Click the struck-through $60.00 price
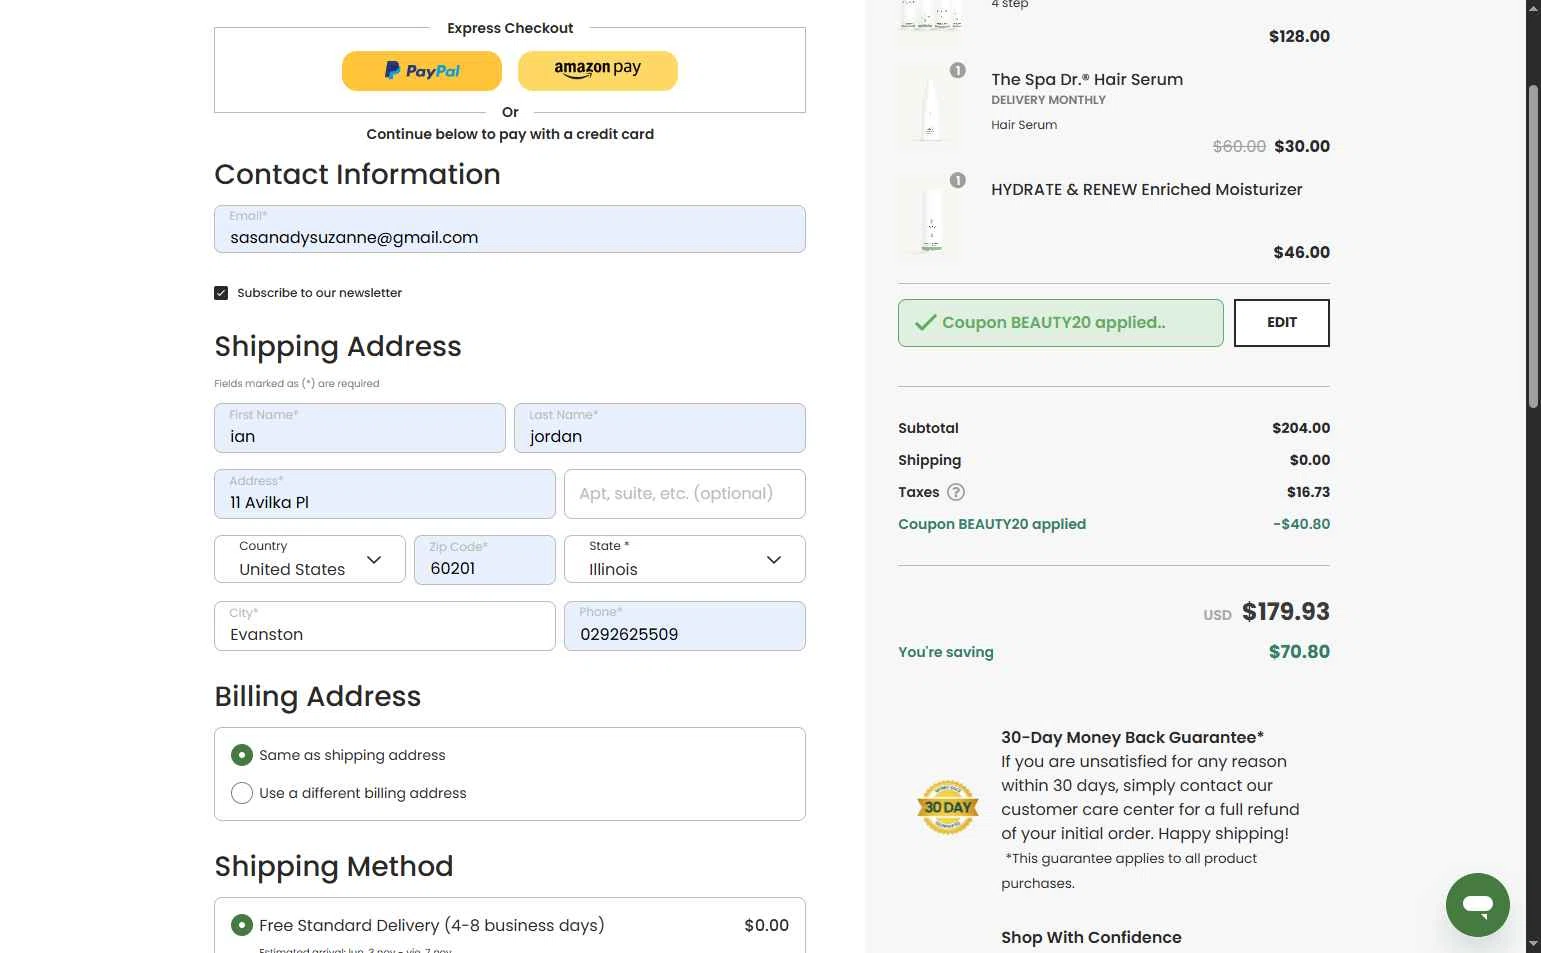Screen dimensions: 1541x953 (1239, 146)
